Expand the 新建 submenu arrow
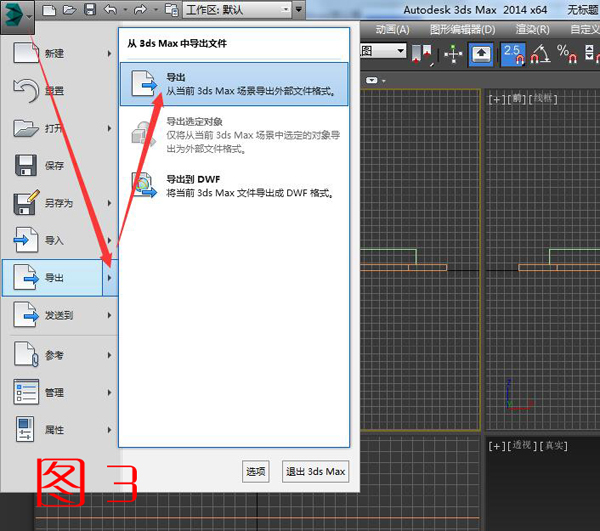The image size is (600, 531). [109, 54]
